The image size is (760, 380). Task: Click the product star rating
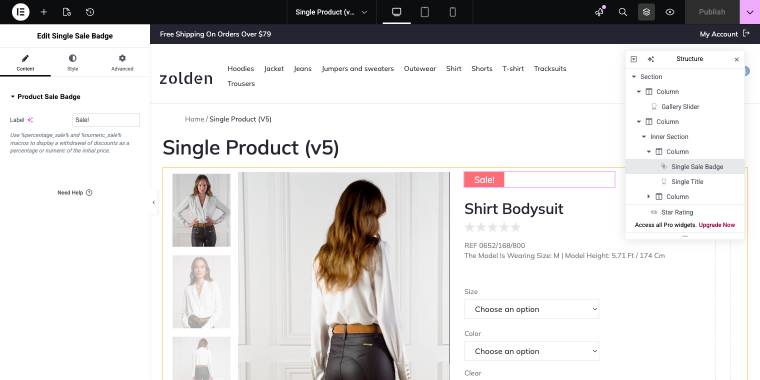492,227
